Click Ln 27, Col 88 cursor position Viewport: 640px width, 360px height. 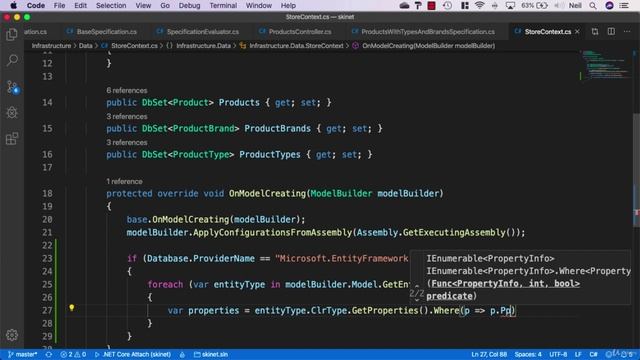(x=489, y=354)
